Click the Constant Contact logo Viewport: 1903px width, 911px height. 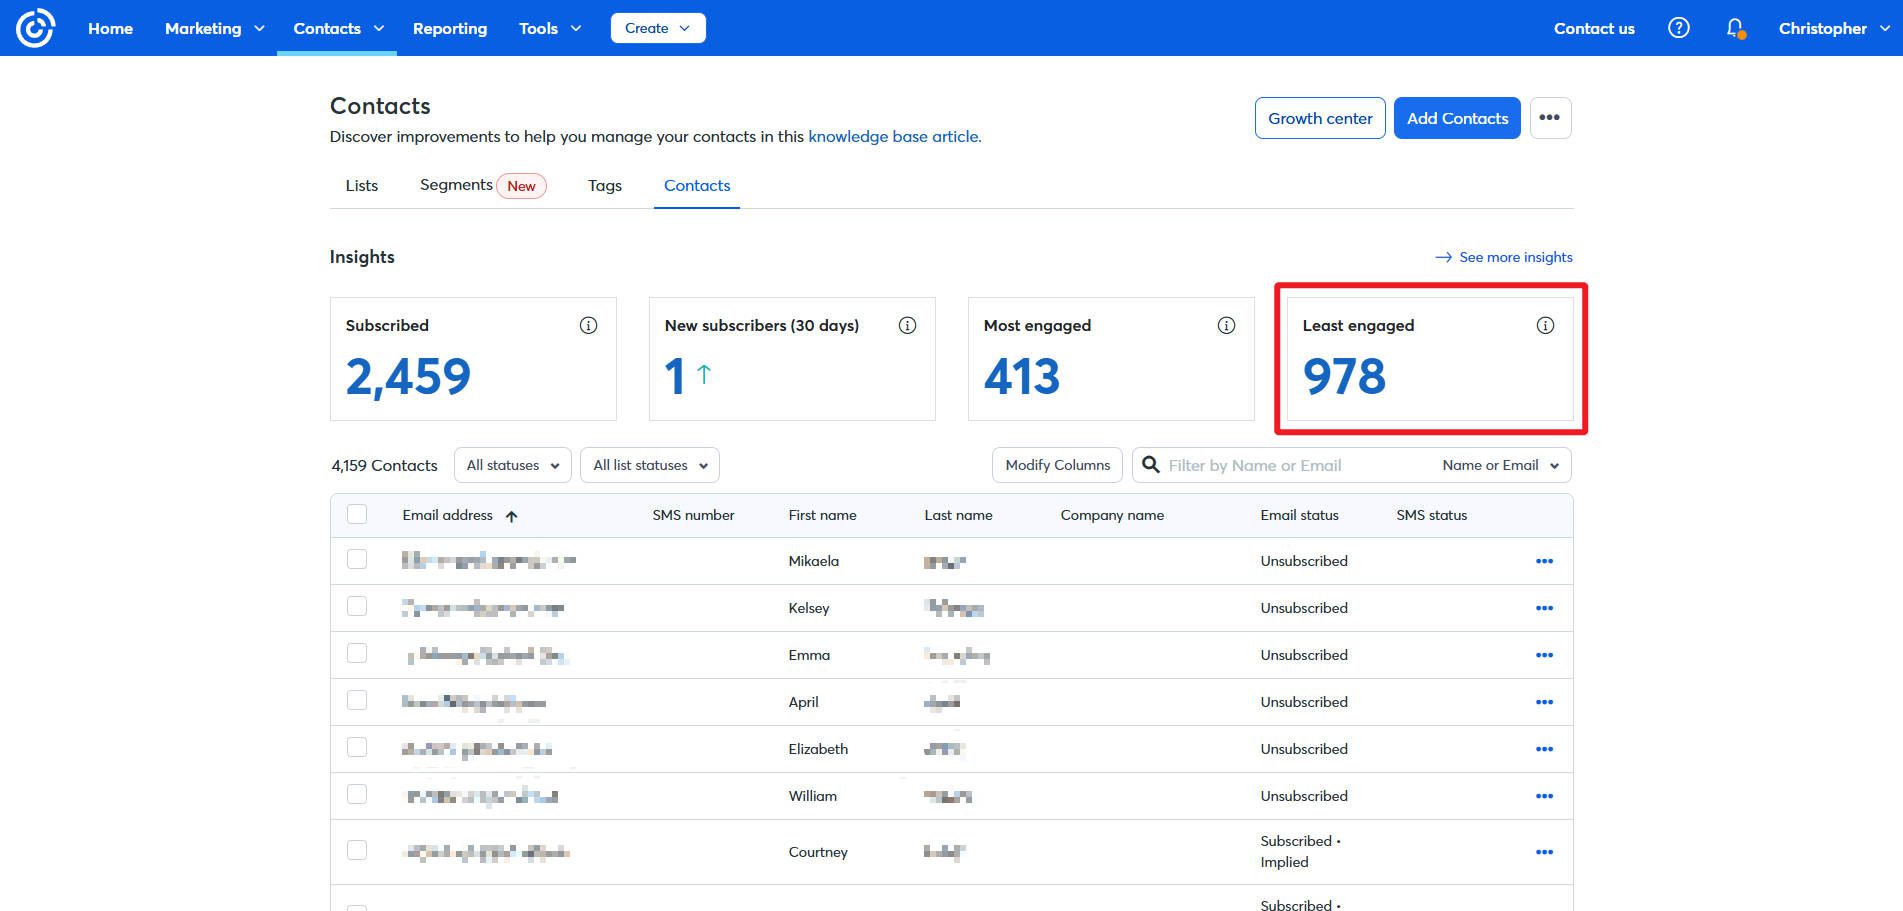click(x=35, y=27)
